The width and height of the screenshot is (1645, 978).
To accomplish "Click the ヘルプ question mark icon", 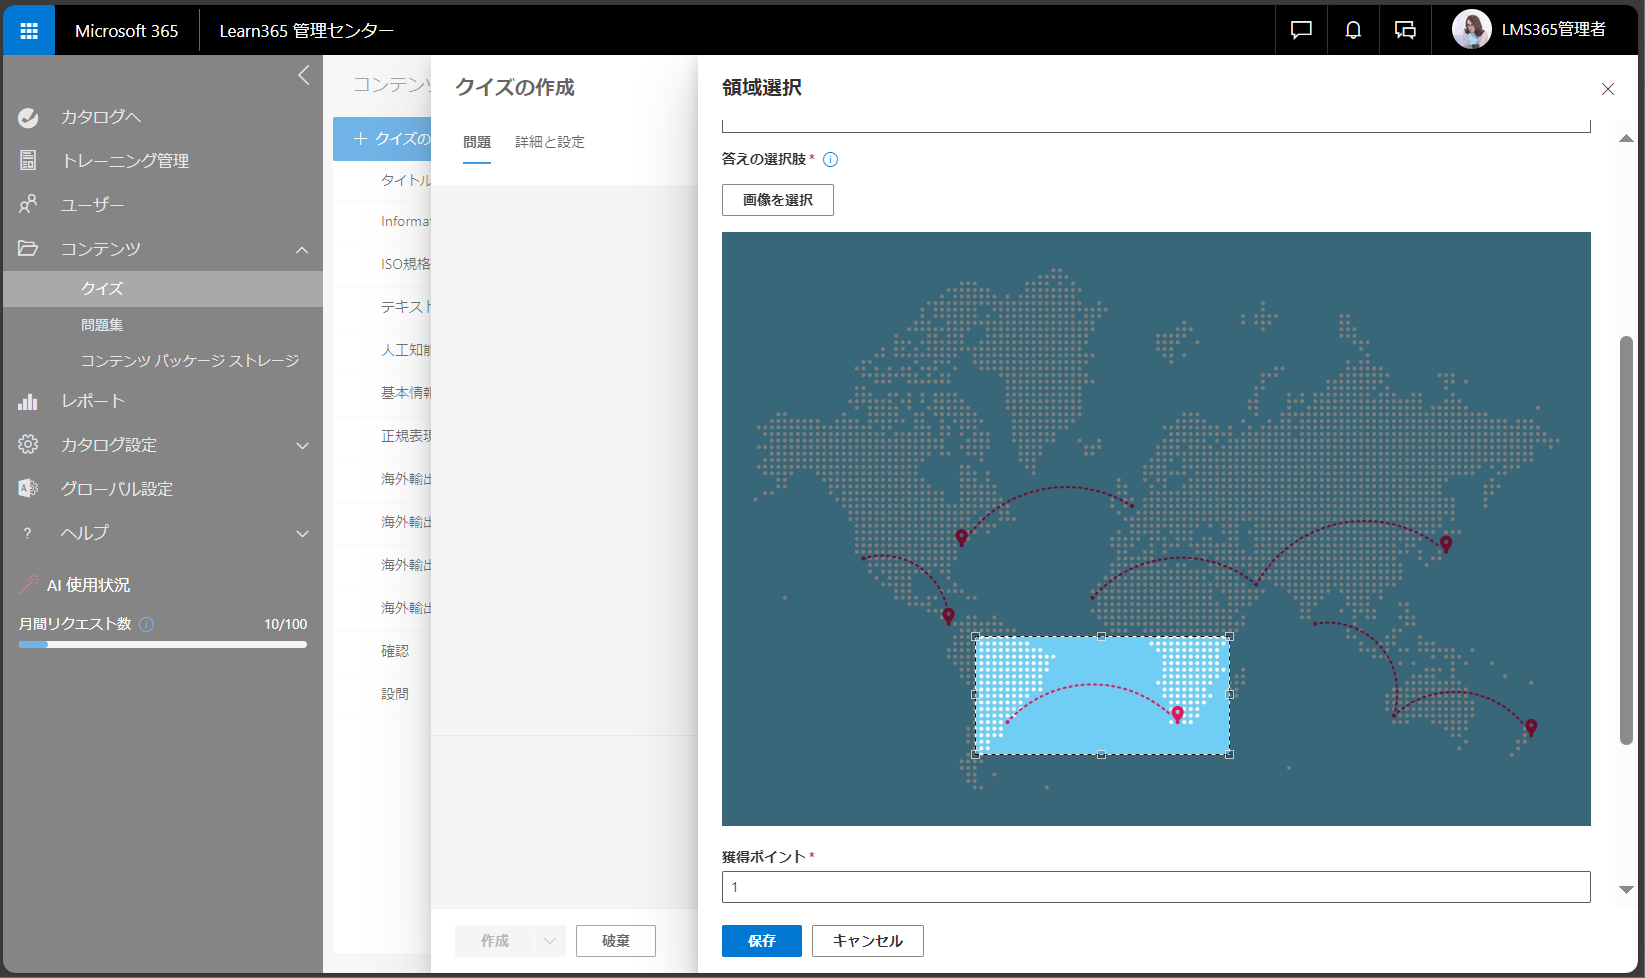I will 28,533.
